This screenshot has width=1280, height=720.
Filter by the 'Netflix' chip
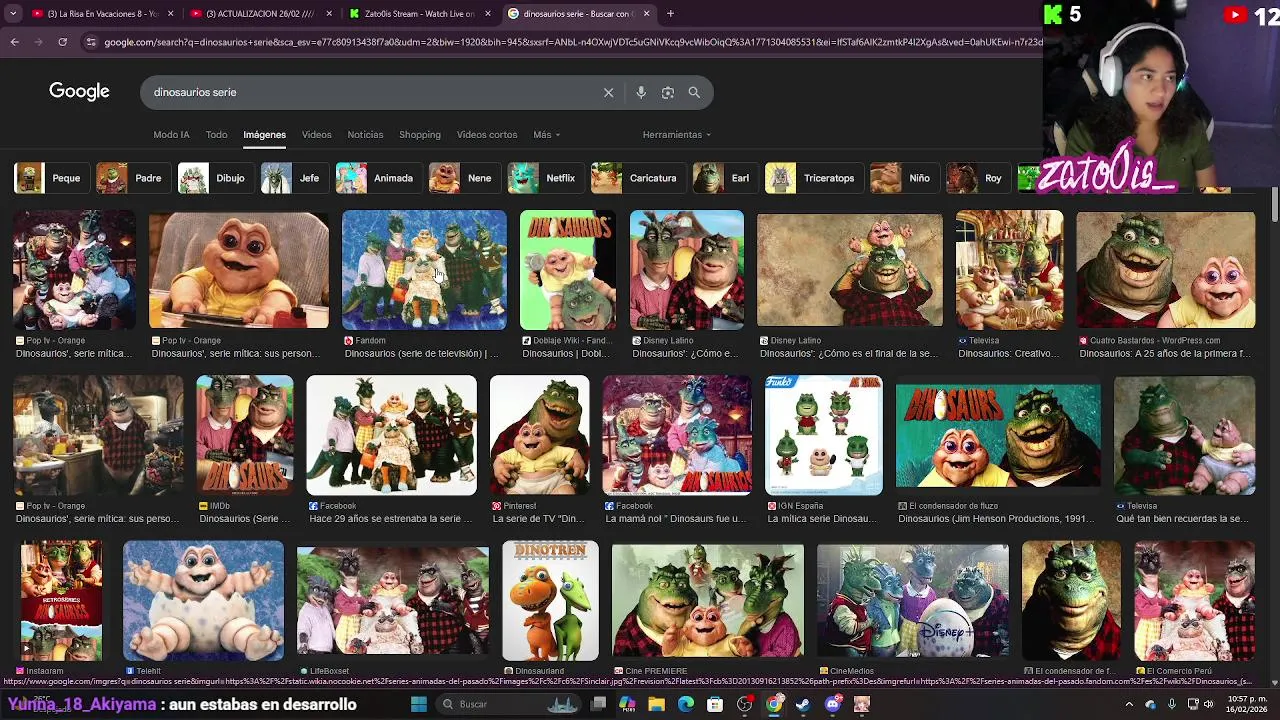[x=545, y=178]
